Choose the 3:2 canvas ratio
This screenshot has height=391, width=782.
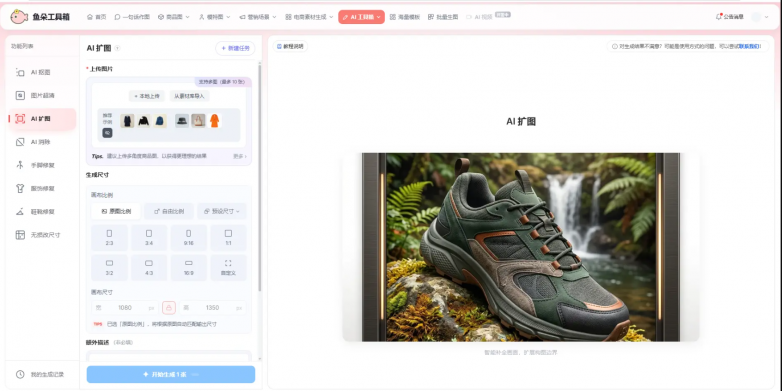coord(109,267)
